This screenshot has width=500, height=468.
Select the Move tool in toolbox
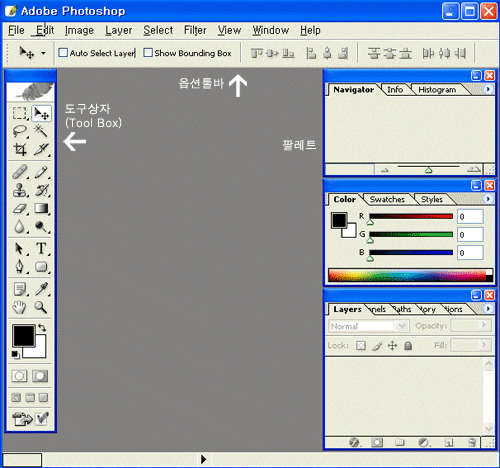point(42,114)
